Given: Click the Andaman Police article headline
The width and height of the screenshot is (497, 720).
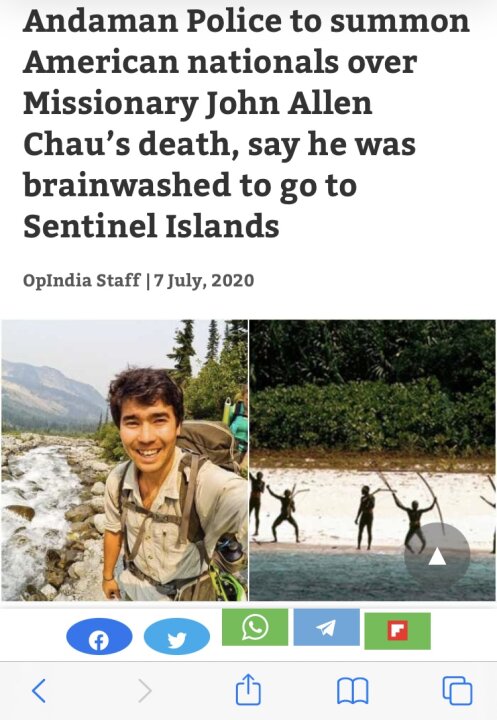Looking at the screenshot, I should (247, 124).
